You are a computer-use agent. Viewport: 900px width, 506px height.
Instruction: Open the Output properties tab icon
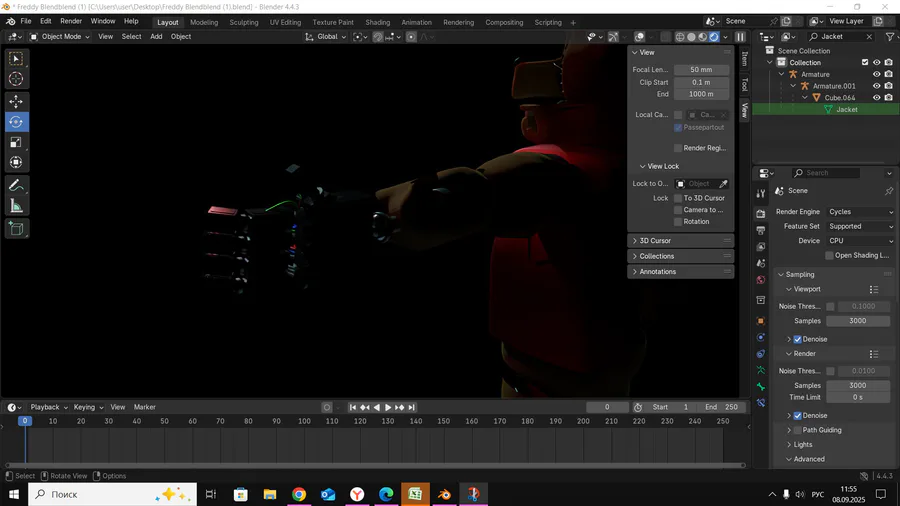[761, 230]
